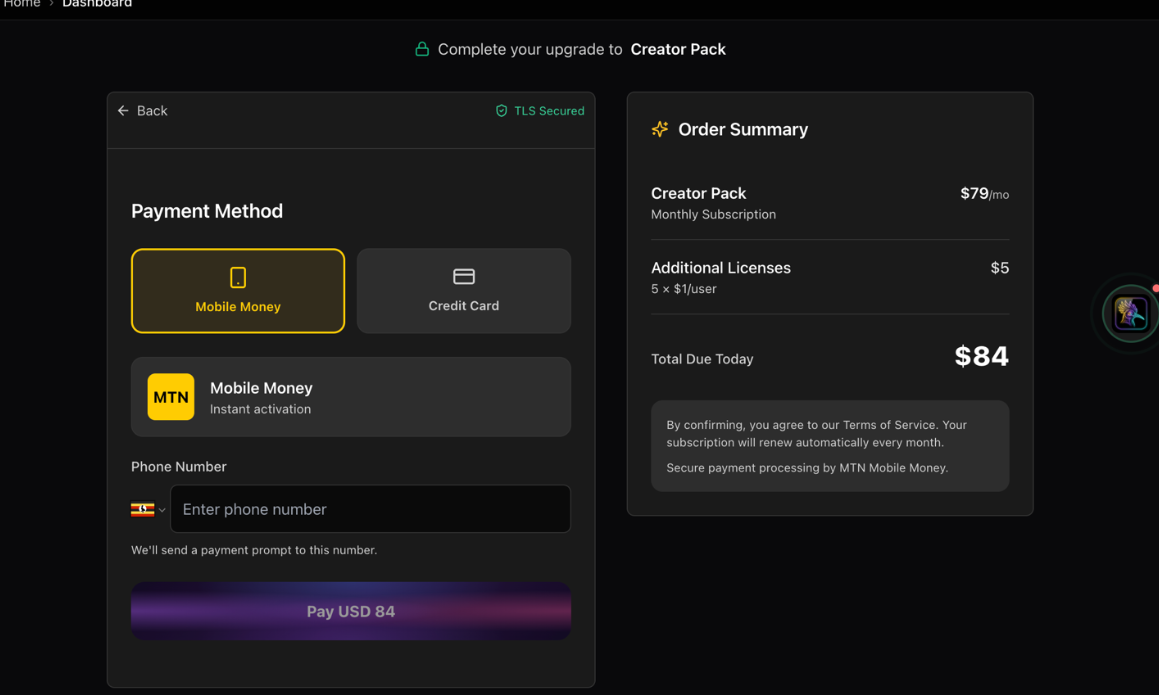
Task: Click the card icon above Credit Card label
Action: coord(464,277)
